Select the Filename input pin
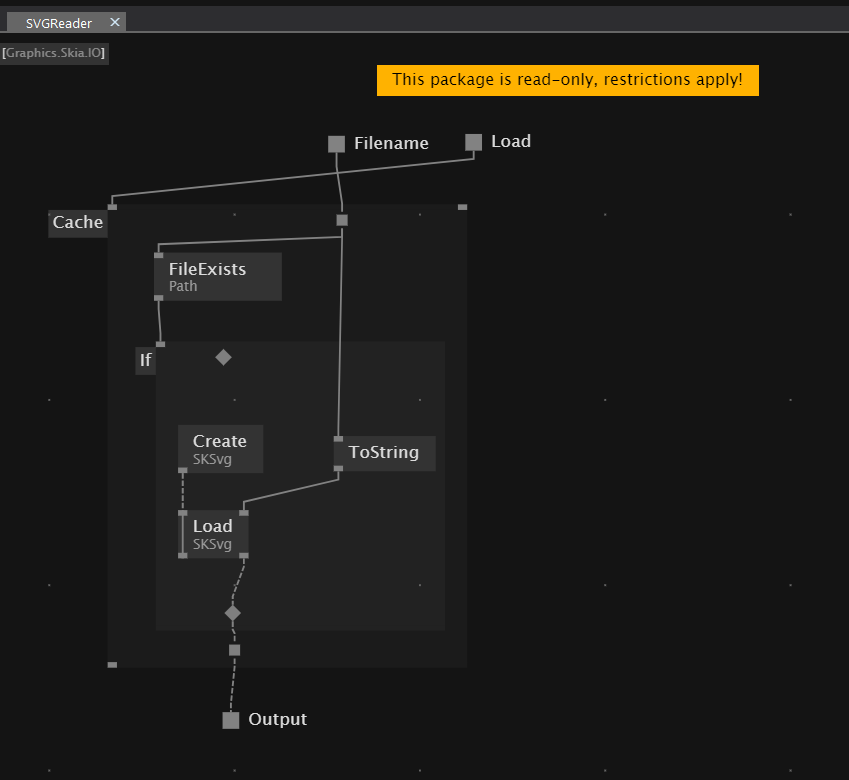 pos(336,144)
